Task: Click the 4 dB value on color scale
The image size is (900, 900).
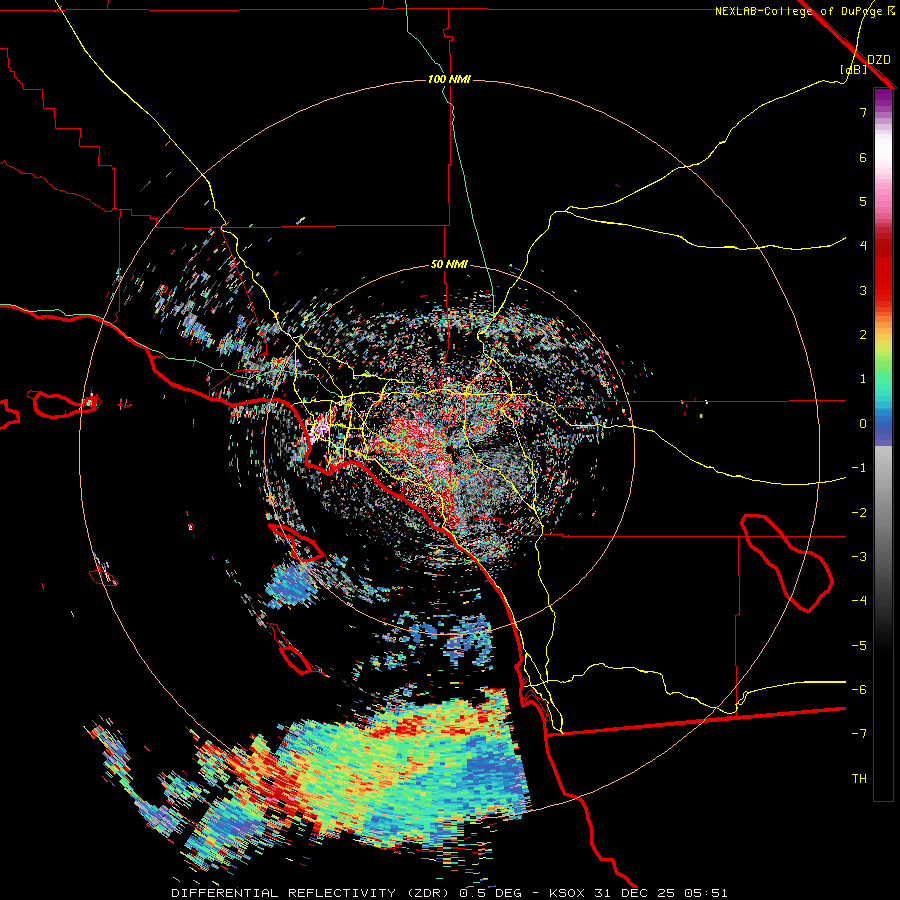Action: click(x=863, y=246)
